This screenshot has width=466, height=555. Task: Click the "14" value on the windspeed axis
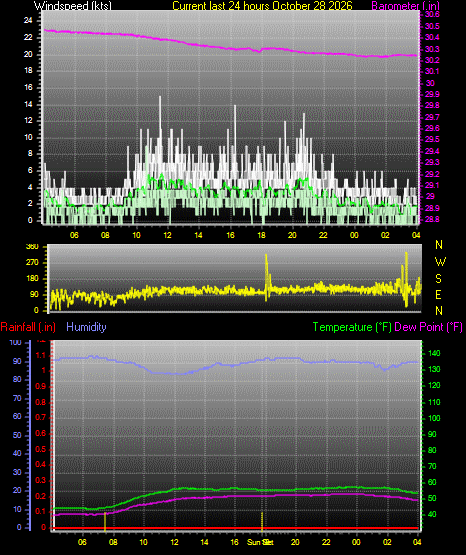(x=28, y=104)
